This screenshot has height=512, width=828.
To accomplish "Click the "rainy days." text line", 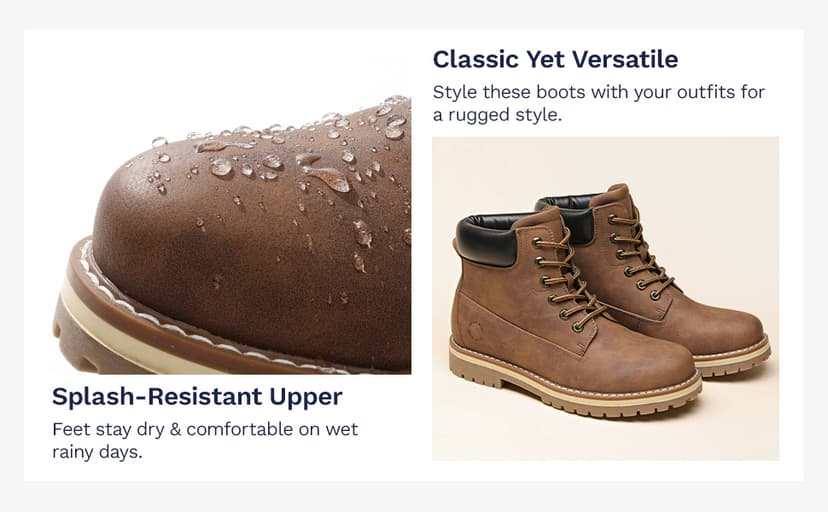I will click(97, 452).
